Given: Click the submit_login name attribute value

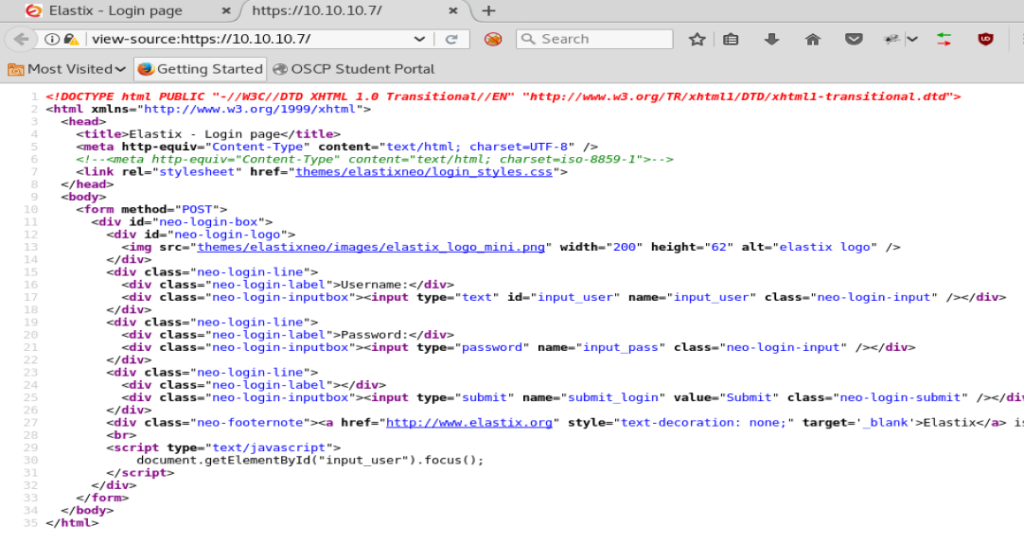Looking at the screenshot, I should (613, 398).
